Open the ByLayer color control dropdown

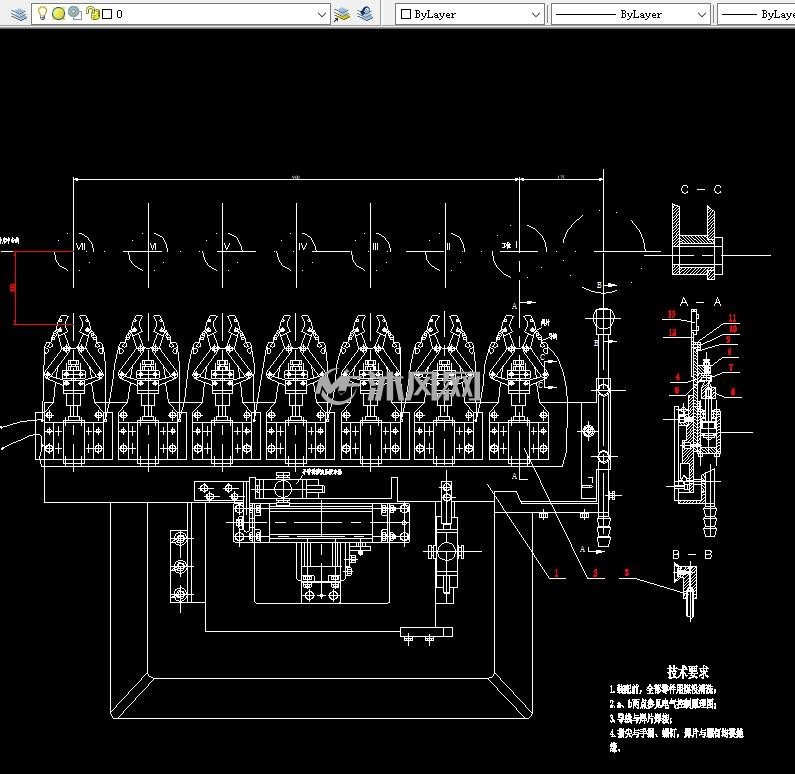(x=469, y=14)
